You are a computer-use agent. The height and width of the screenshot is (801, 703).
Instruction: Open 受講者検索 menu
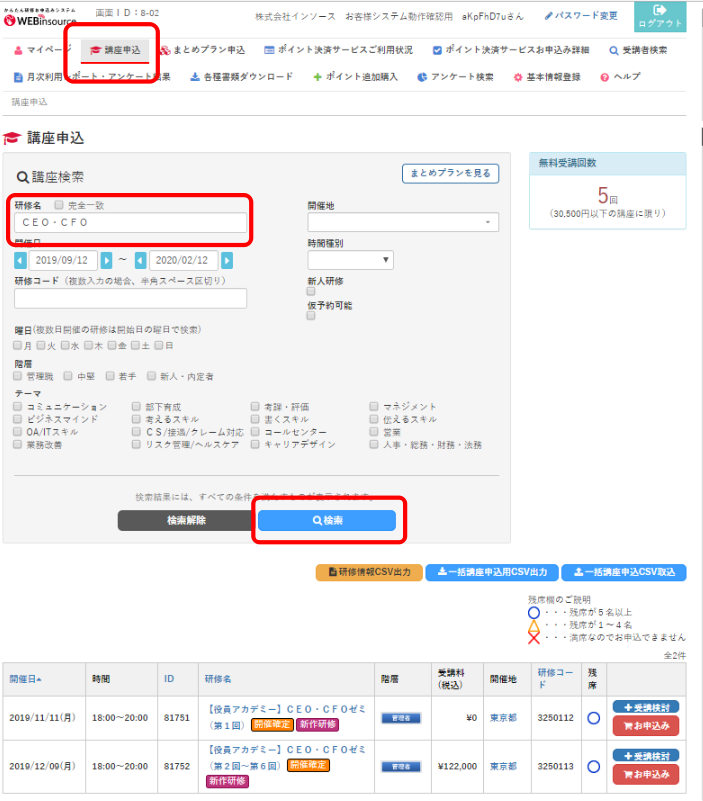(x=639, y=50)
